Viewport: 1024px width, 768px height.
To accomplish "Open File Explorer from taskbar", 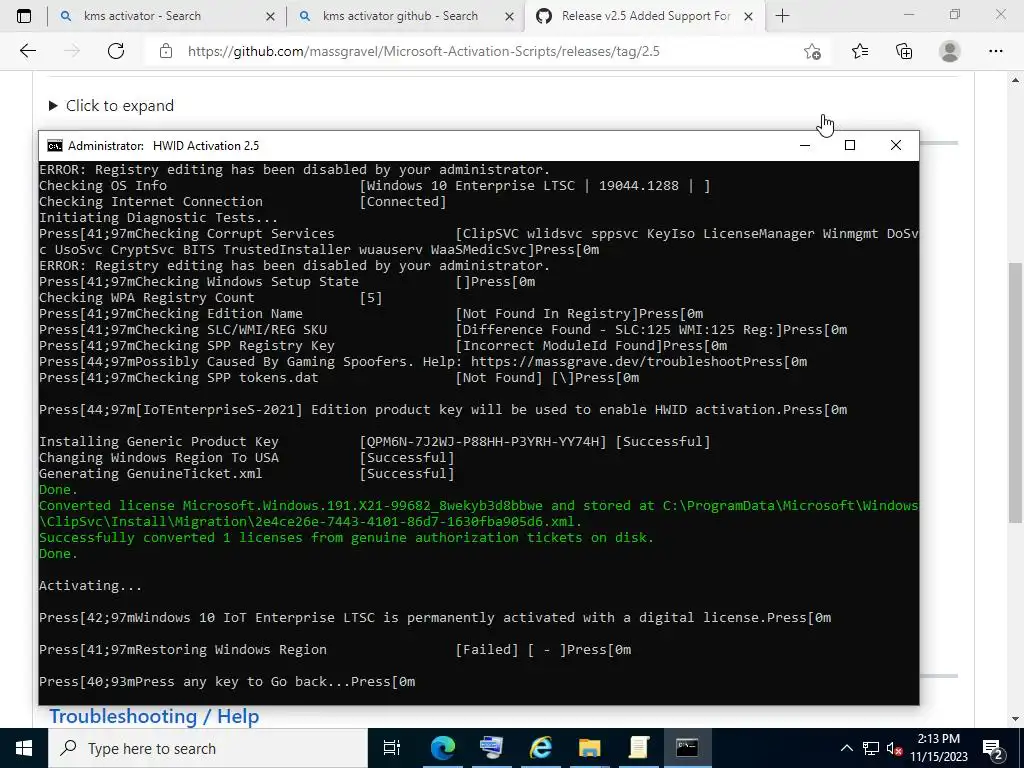I will (589, 748).
